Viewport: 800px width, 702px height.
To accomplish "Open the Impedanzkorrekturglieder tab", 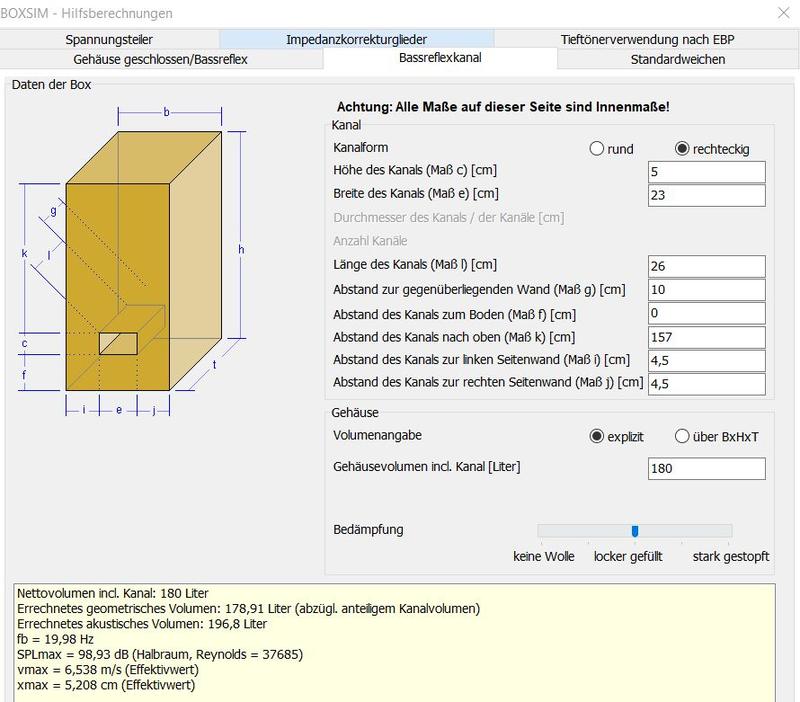I will pyautogui.click(x=356, y=39).
